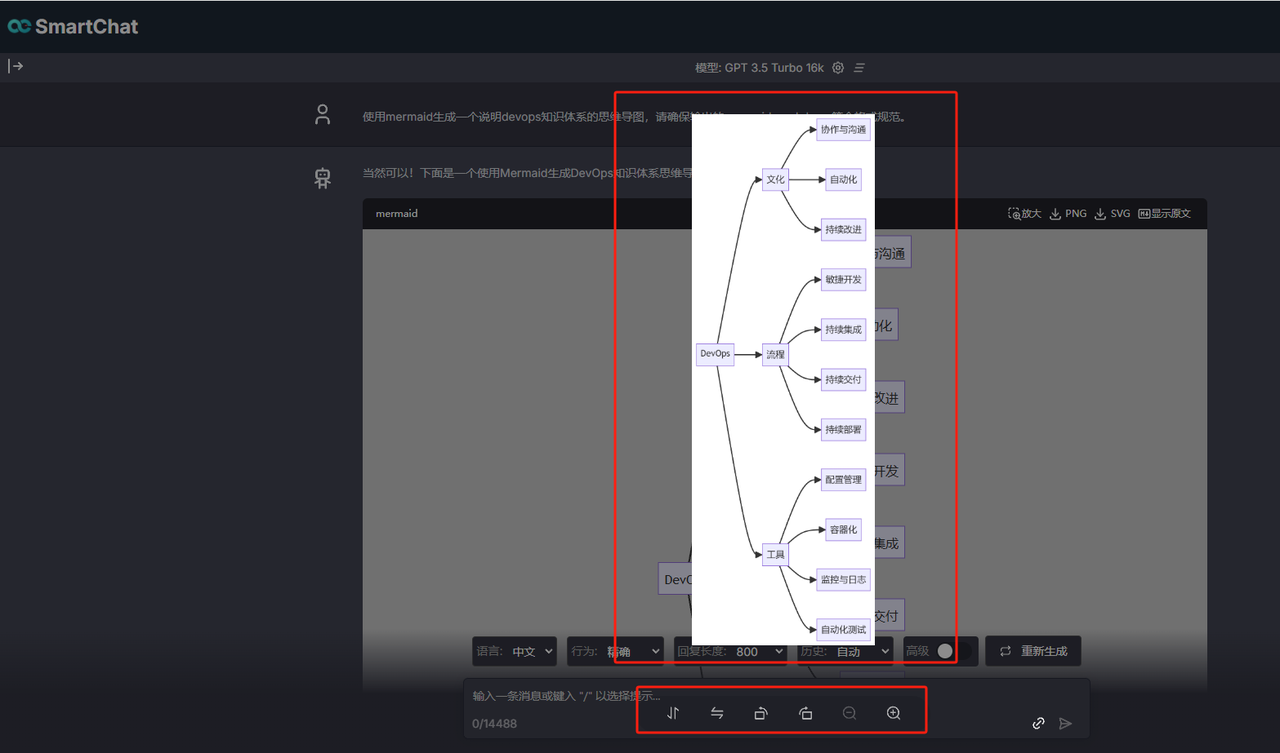Rotate the image counterclockwise

tap(761, 713)
